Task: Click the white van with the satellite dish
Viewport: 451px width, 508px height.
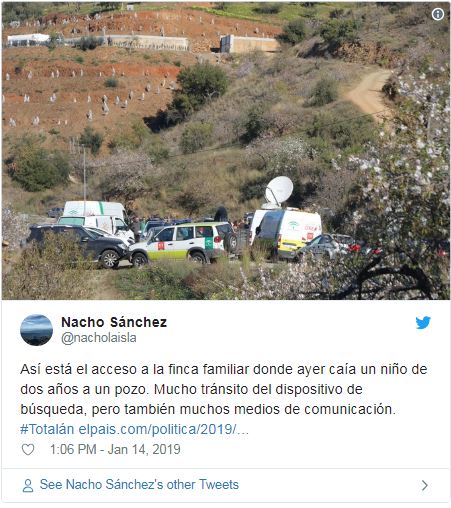Action: click(286, 233)
